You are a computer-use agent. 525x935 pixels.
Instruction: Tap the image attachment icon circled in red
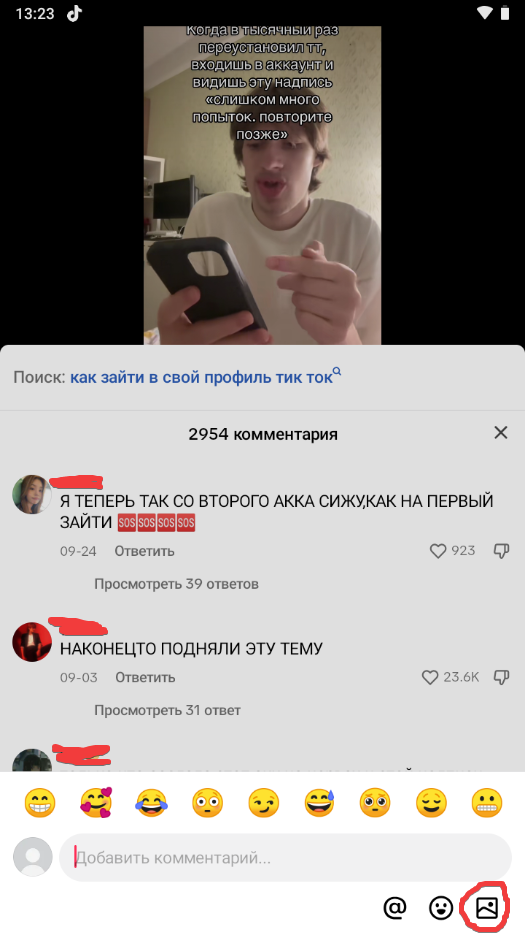pos(487,908)
